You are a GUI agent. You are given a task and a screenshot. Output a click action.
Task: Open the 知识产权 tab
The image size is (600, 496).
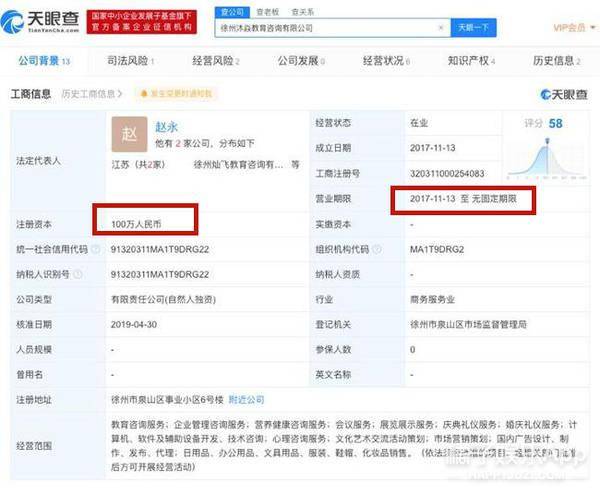pos(471,61)
